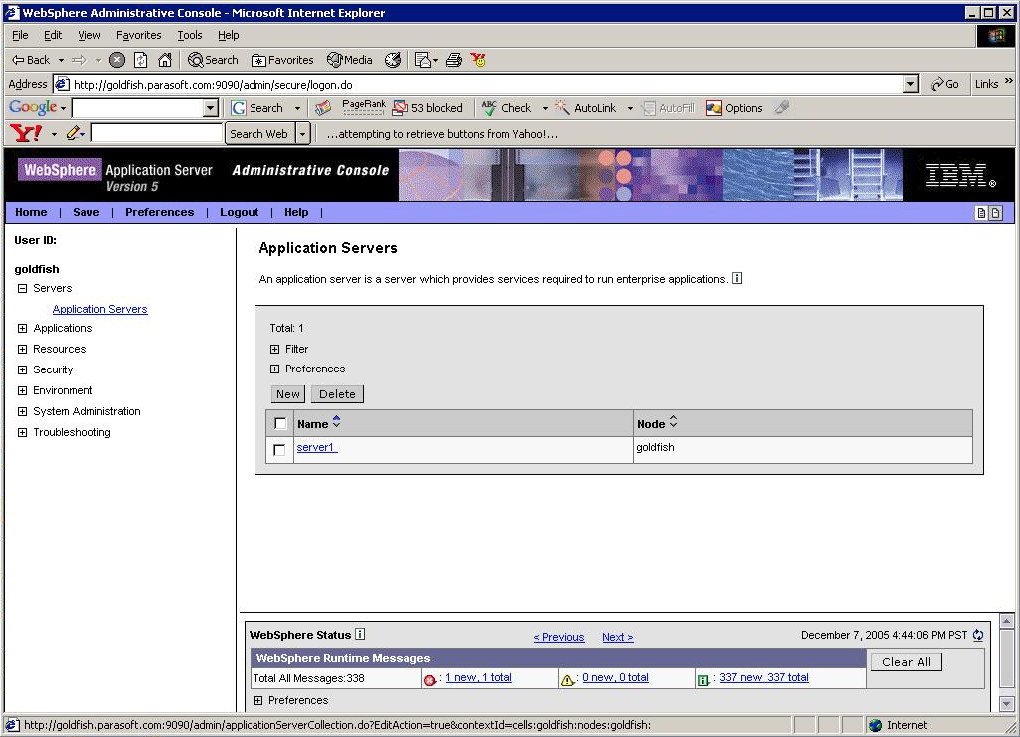Expand the Security tree node
This screenshot has width=1020, height=737.
pos(22,369)
